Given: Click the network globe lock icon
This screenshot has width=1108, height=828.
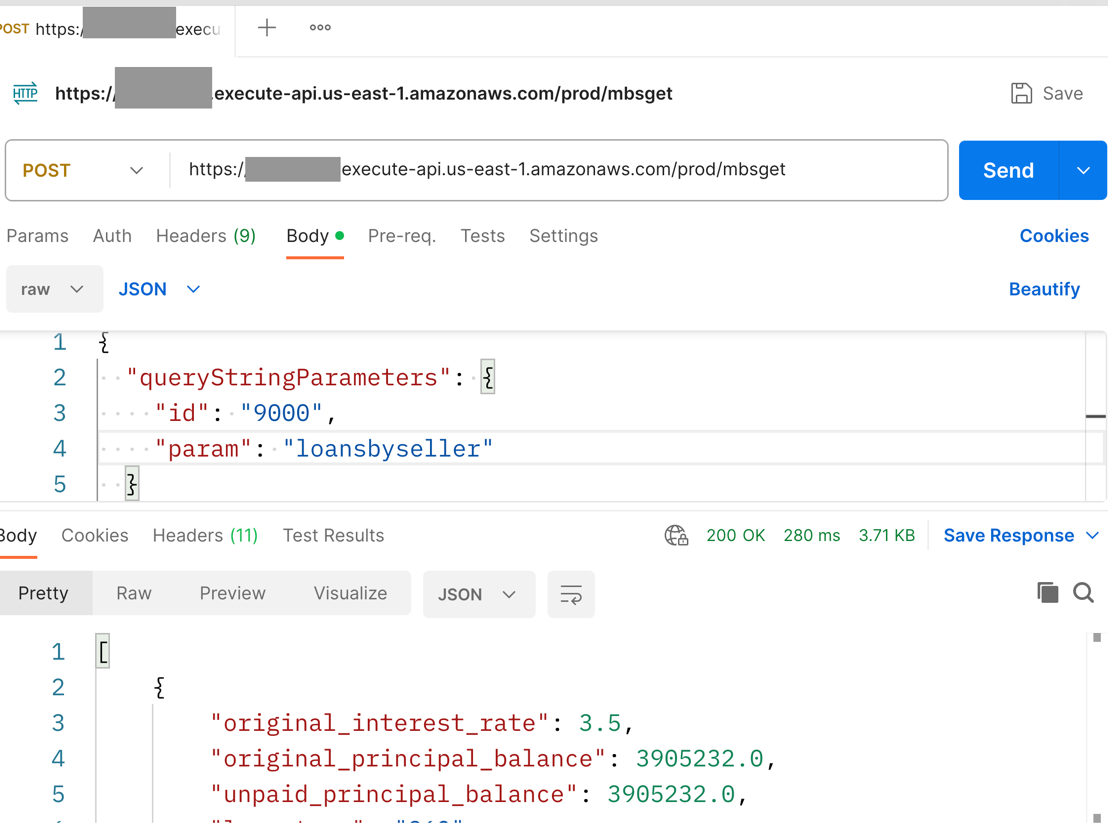Looking at the screenshot, I should 676,536.
